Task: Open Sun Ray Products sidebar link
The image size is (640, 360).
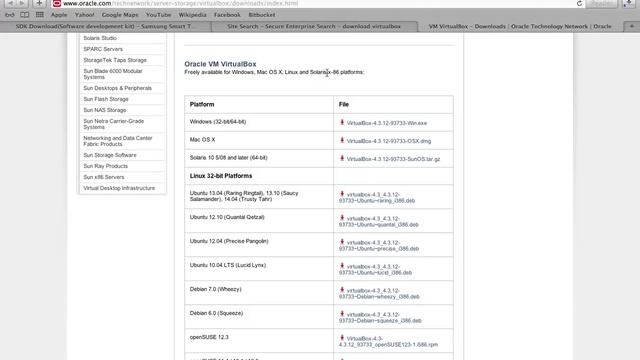Action: point(105,166)
